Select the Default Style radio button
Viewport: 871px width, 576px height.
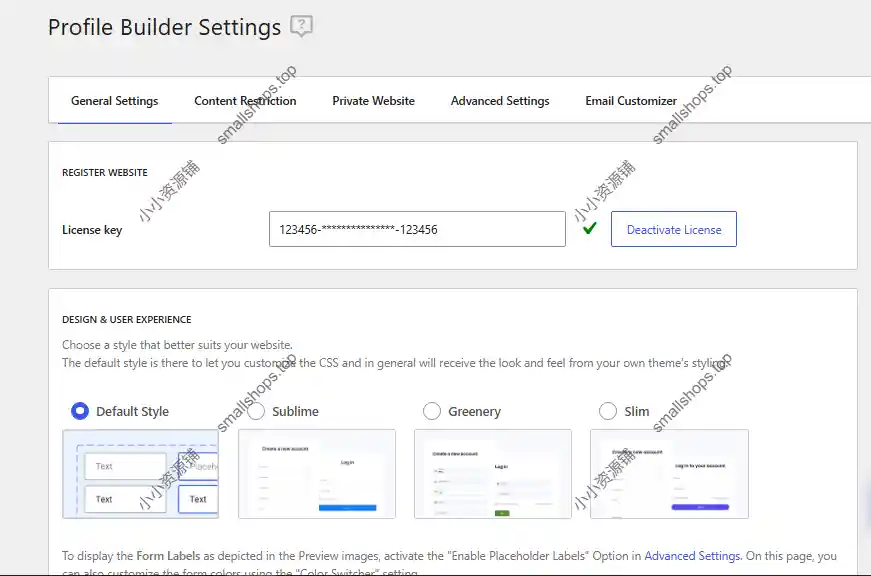[x=80, y=411]
